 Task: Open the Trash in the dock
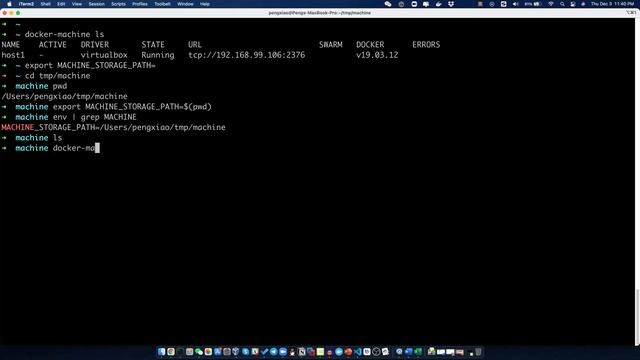478,351
